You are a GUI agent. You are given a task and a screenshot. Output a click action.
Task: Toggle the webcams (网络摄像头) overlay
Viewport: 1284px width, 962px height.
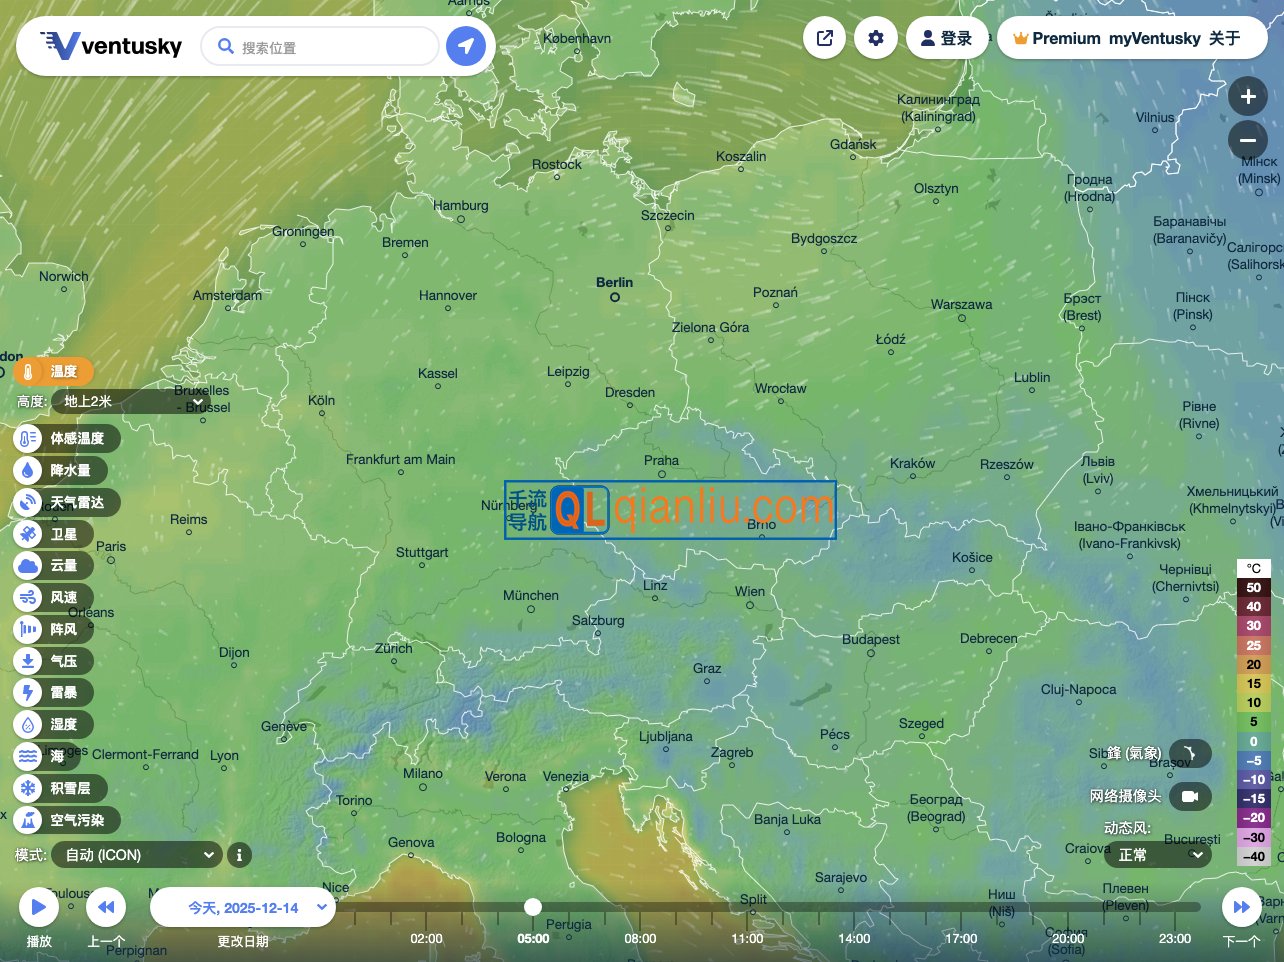pos(1189,796)
